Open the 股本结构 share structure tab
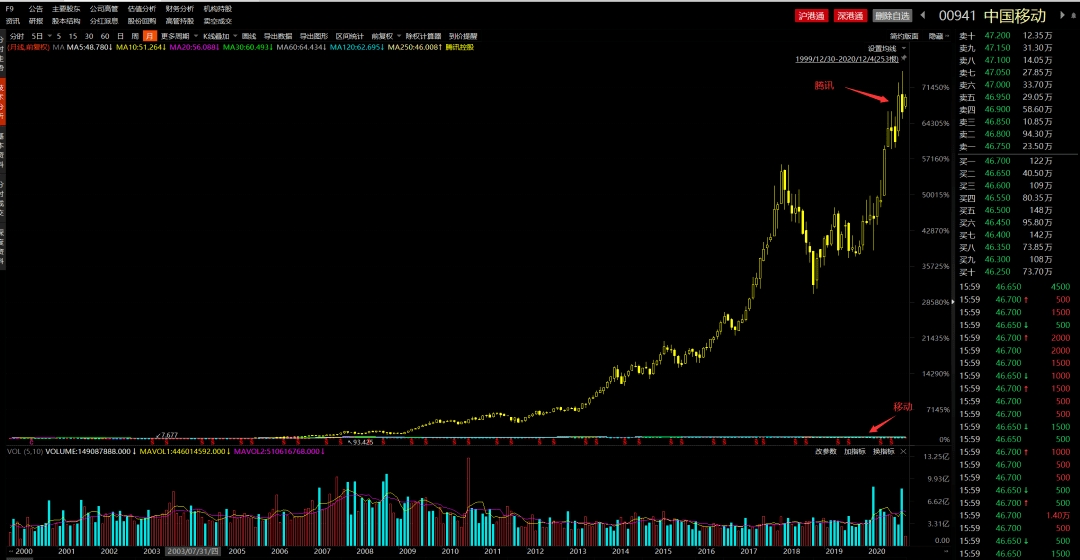This screenshot has height=560, width=1080. (x=66, y=21)
